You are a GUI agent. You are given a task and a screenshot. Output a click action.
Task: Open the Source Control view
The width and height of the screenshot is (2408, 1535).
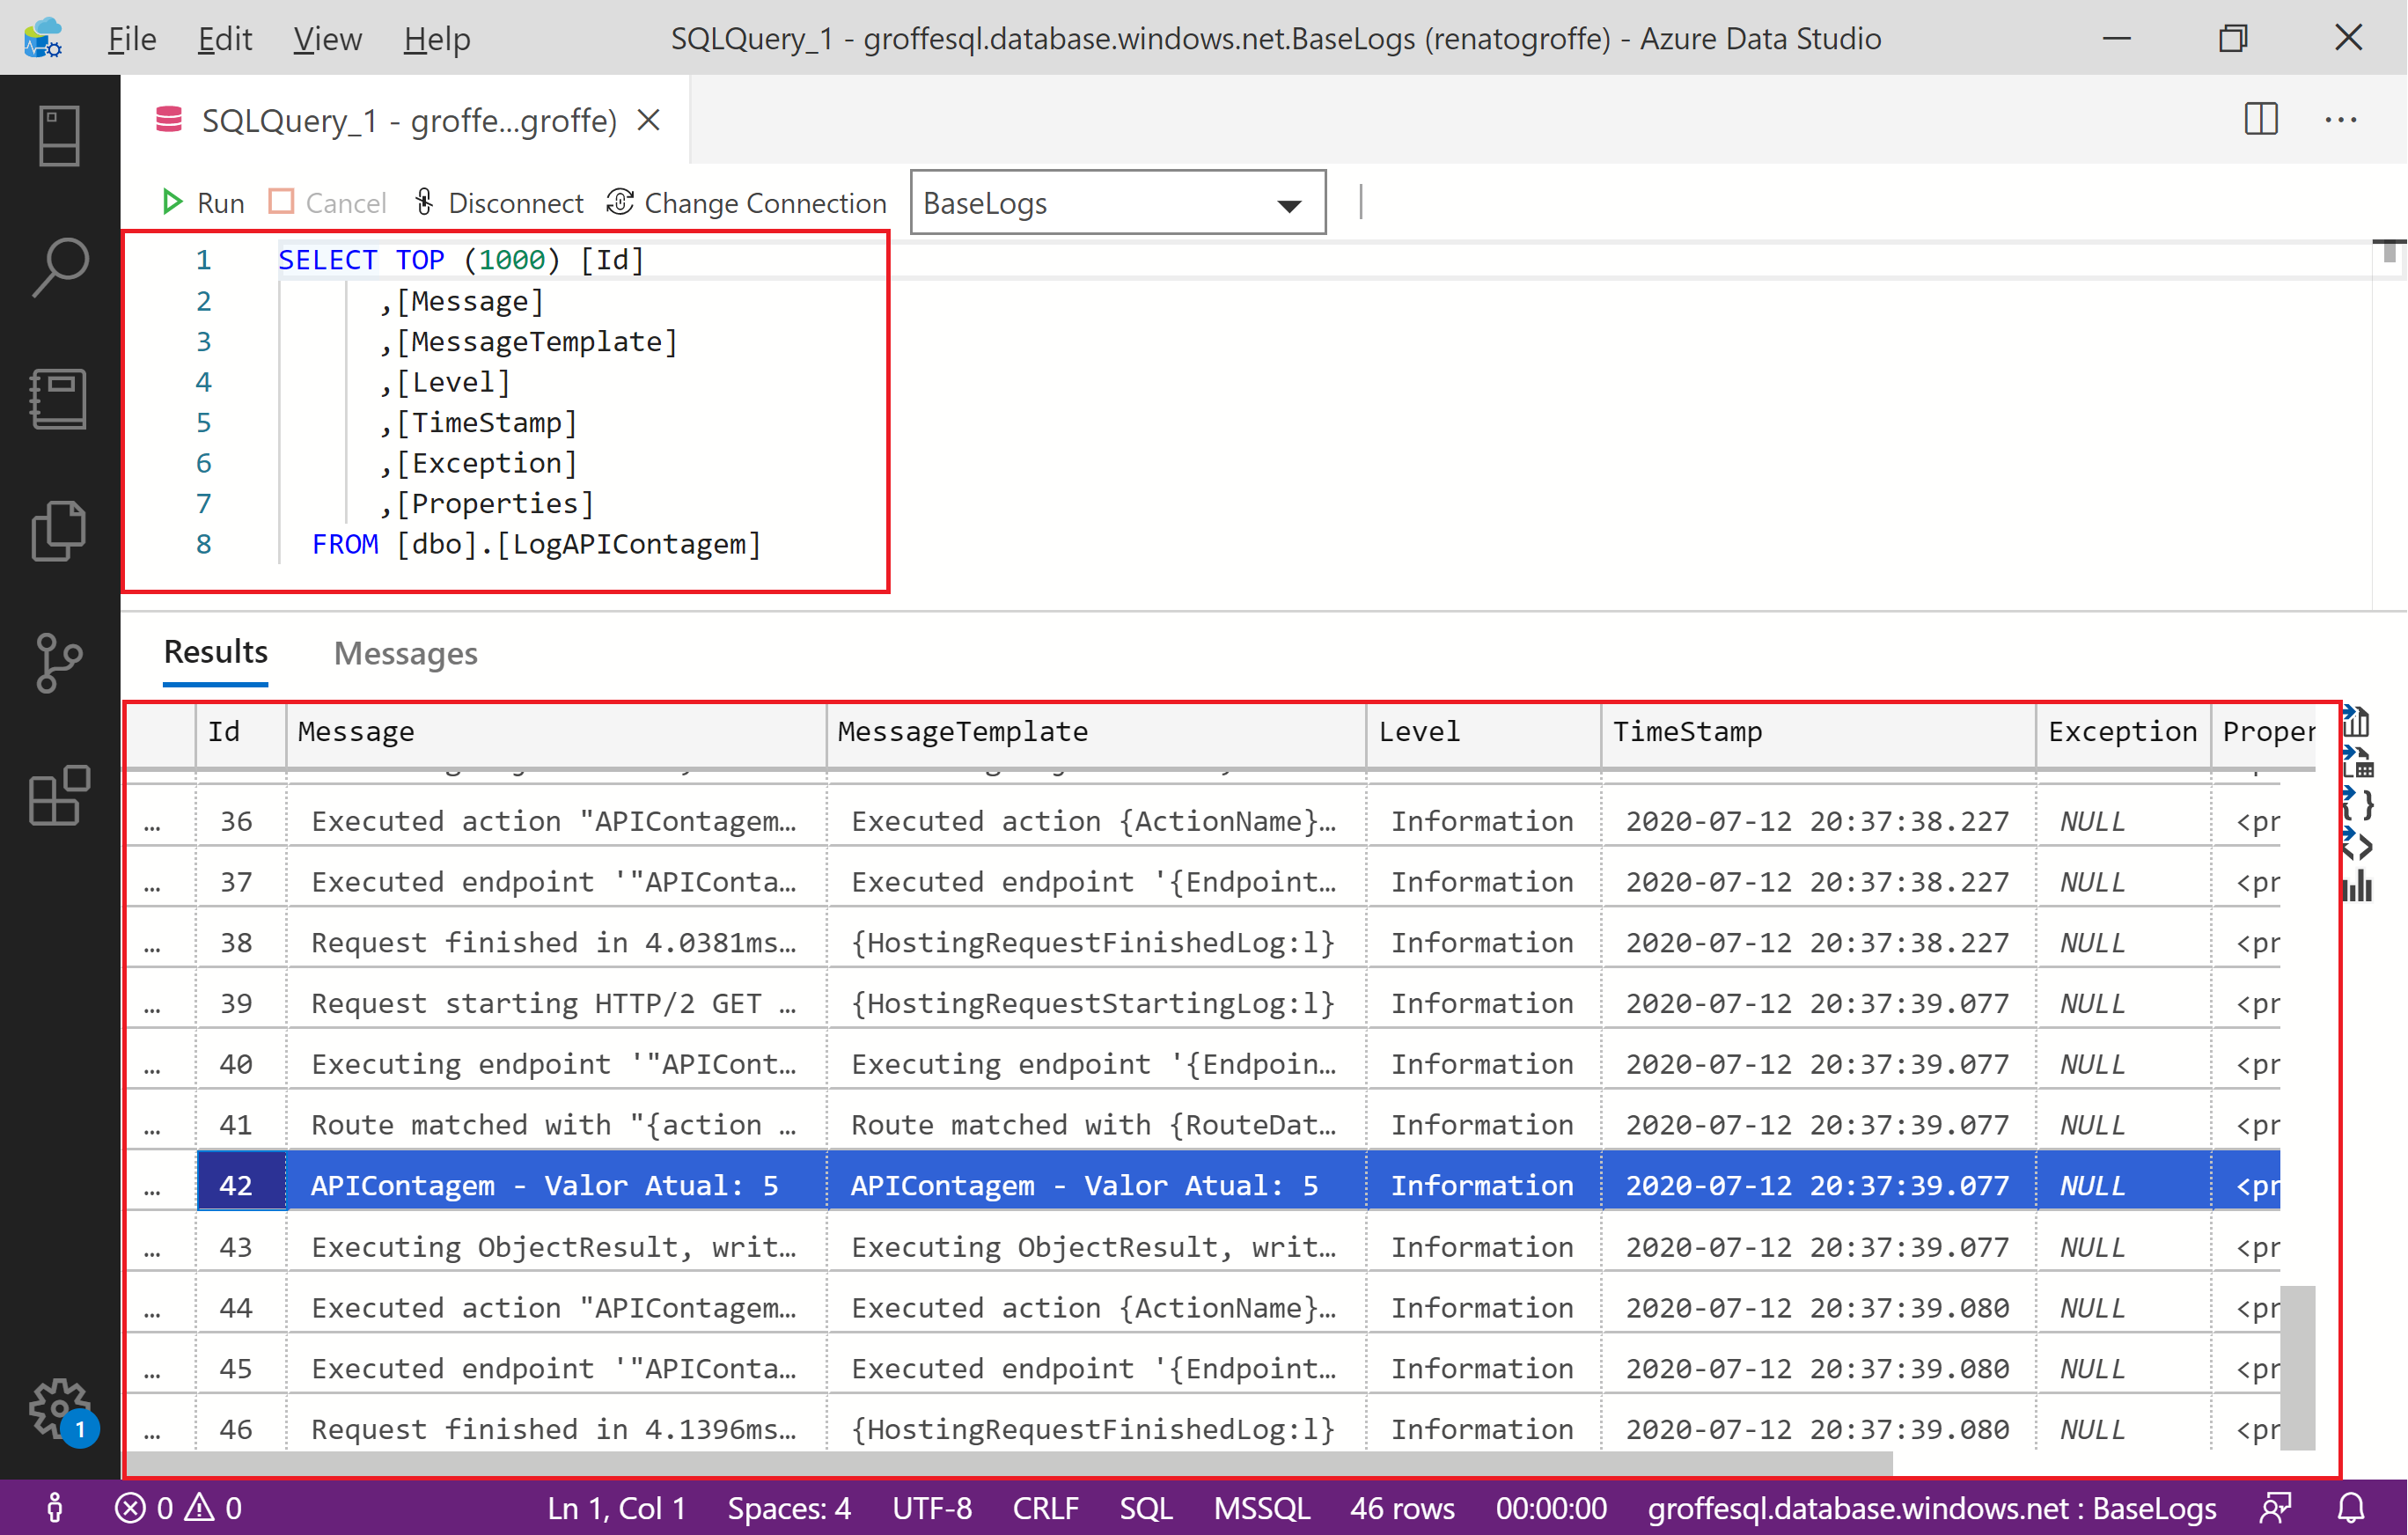click(59, 662)
